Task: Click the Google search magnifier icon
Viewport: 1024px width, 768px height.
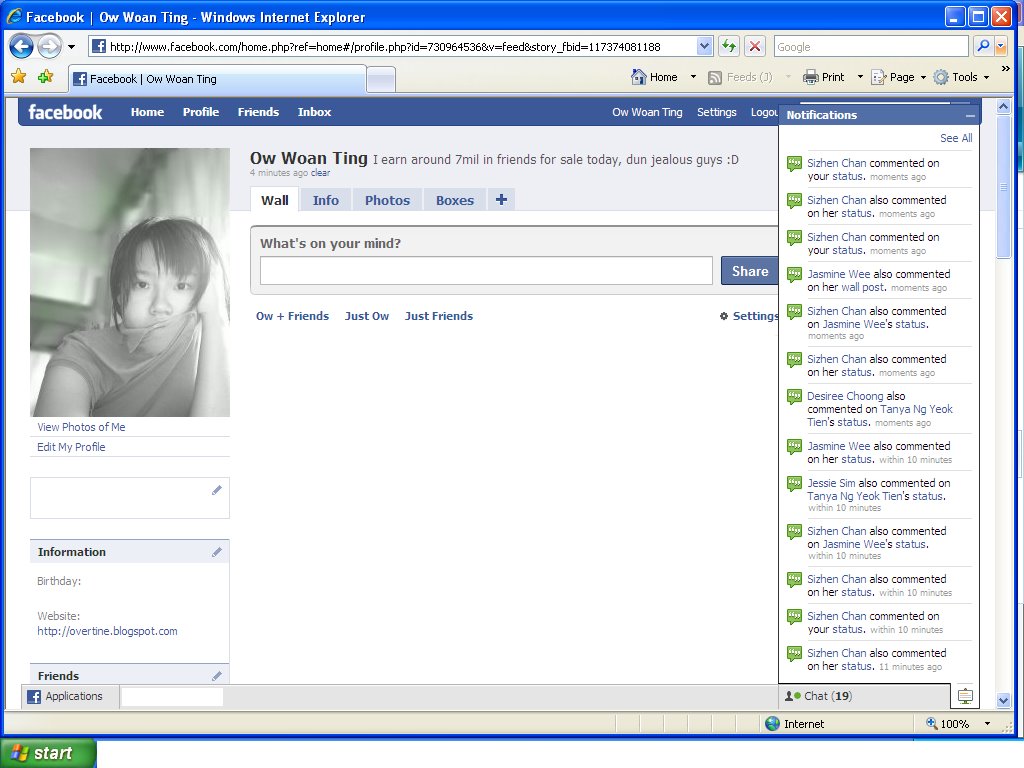Action: (x=982, y=46)
